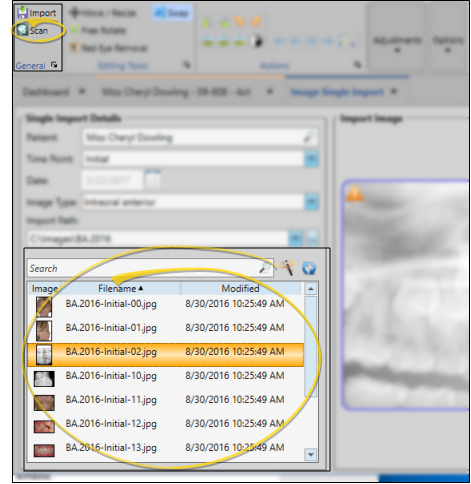Click the magnifier icon in Search box
Image resolution: width=471 pixels, height=484 pixels.
pyautogui.click(x=265, y=268)
